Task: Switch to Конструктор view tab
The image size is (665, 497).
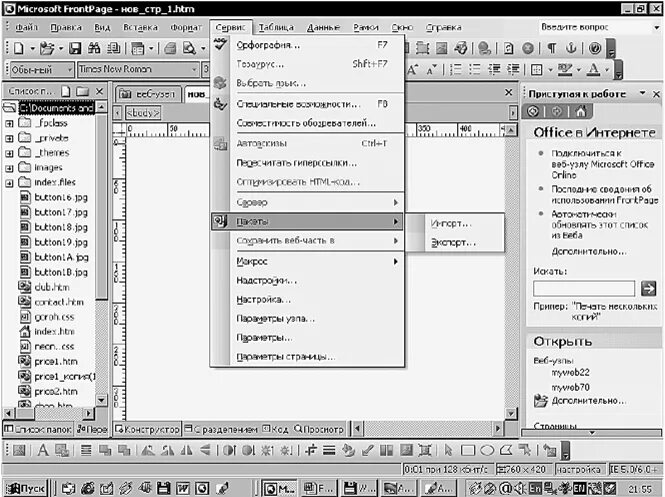Action: click(147, 429)
